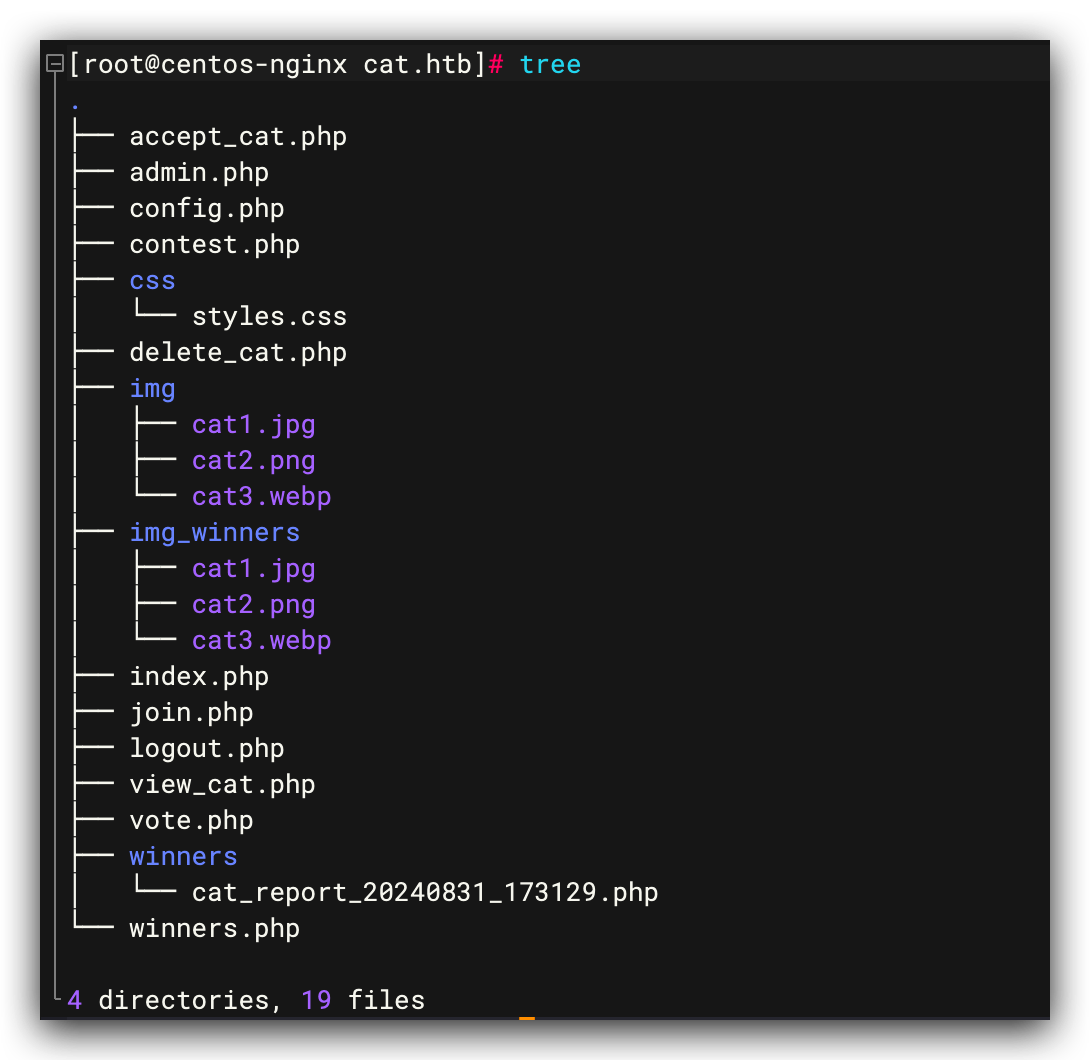Click logout.php in the listing
The width and height of the screenshot is (1090, 1060).
click(207, 749)
